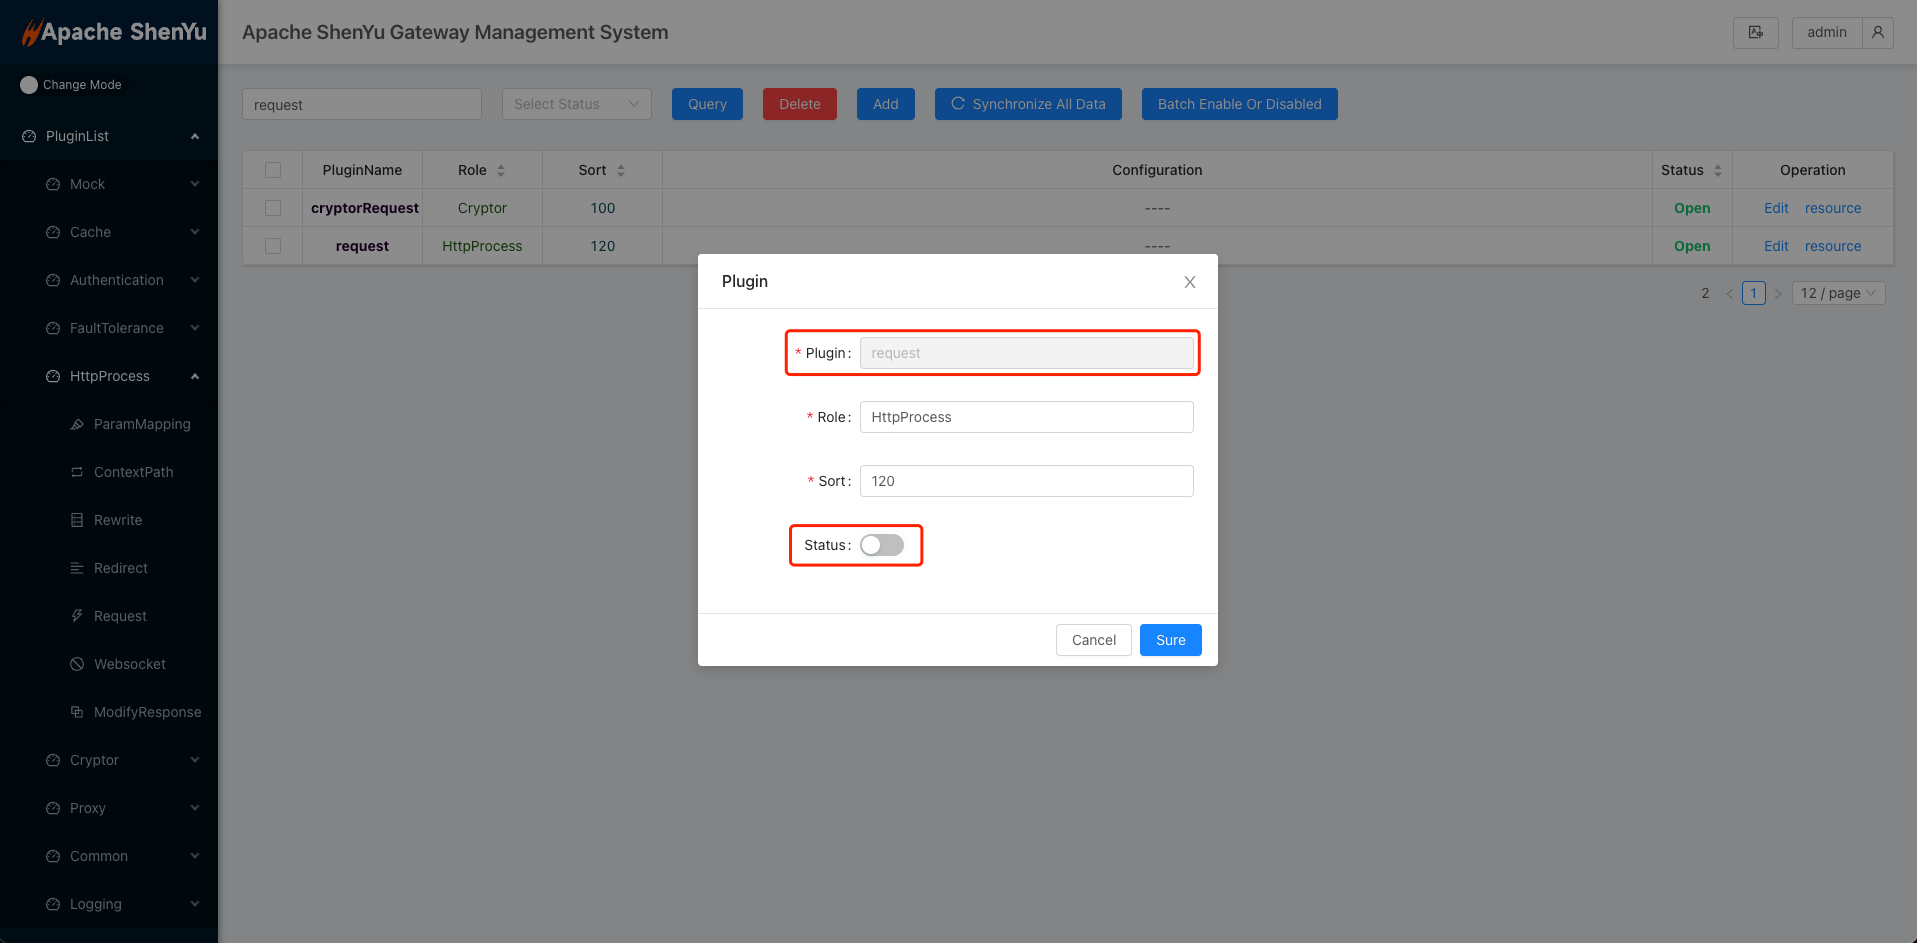Image resolution: width=1917 pixels, height=943 pixels.
Task: Toggle the Status switch in Plugin dialog
Action: point(881,545)
